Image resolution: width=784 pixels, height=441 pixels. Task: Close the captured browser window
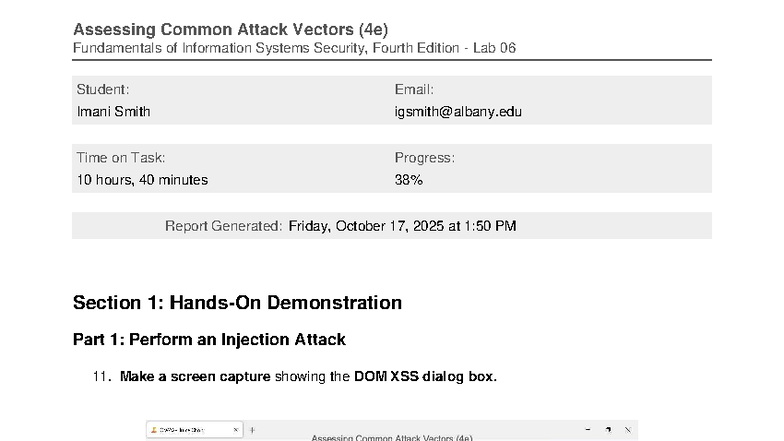click(628, 430)
